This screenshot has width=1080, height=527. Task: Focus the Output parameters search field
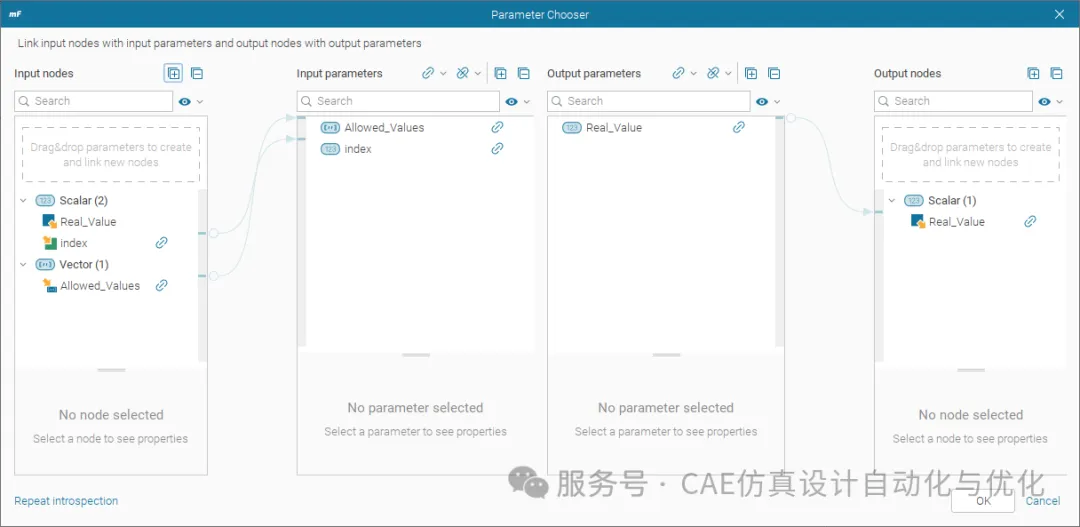pyautogui.click(x=649, y=101)
